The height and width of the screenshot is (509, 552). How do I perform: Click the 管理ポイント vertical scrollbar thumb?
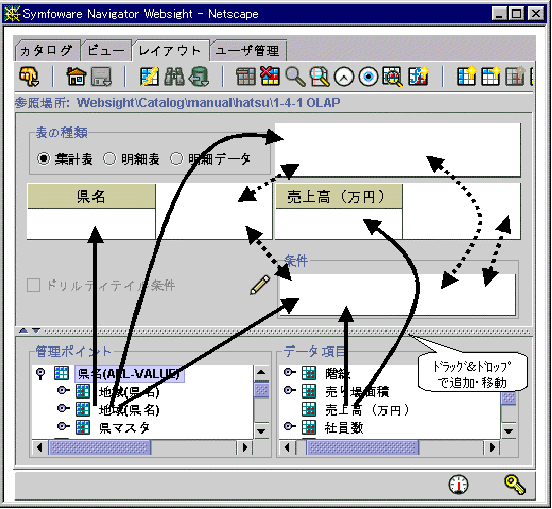pyautogui.click(x=262, y=389)
